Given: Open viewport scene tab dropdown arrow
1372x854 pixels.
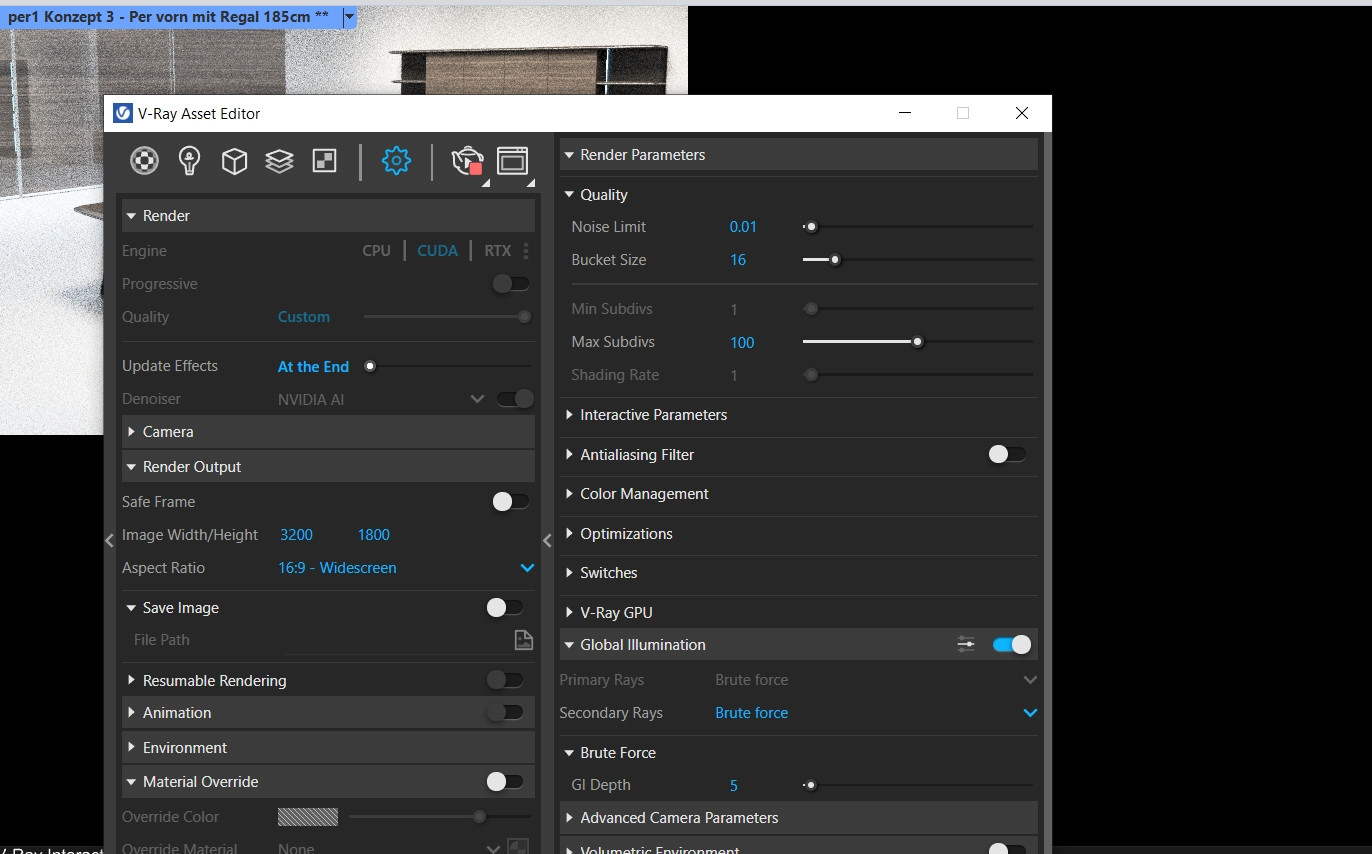Looking at the screenshot, I should [349, 18].
